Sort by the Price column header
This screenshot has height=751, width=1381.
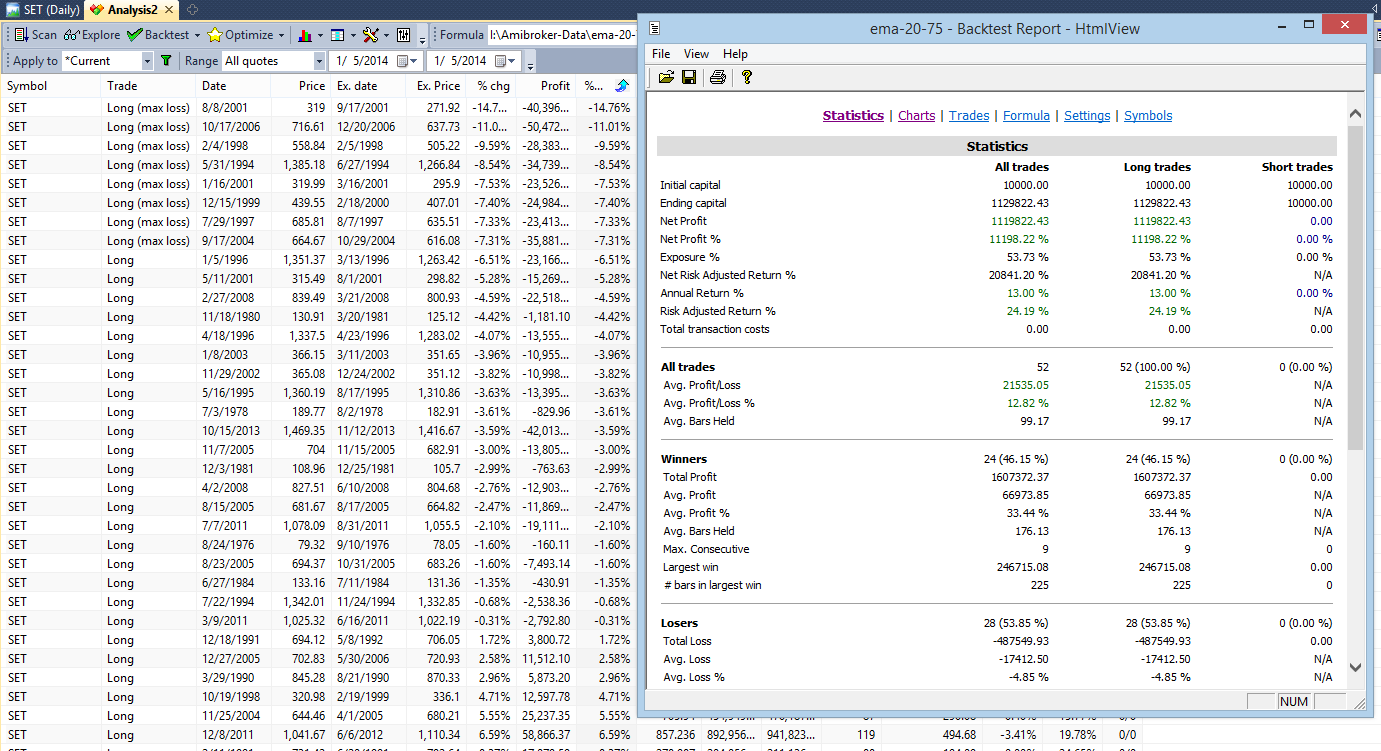[x=300, y=86]
